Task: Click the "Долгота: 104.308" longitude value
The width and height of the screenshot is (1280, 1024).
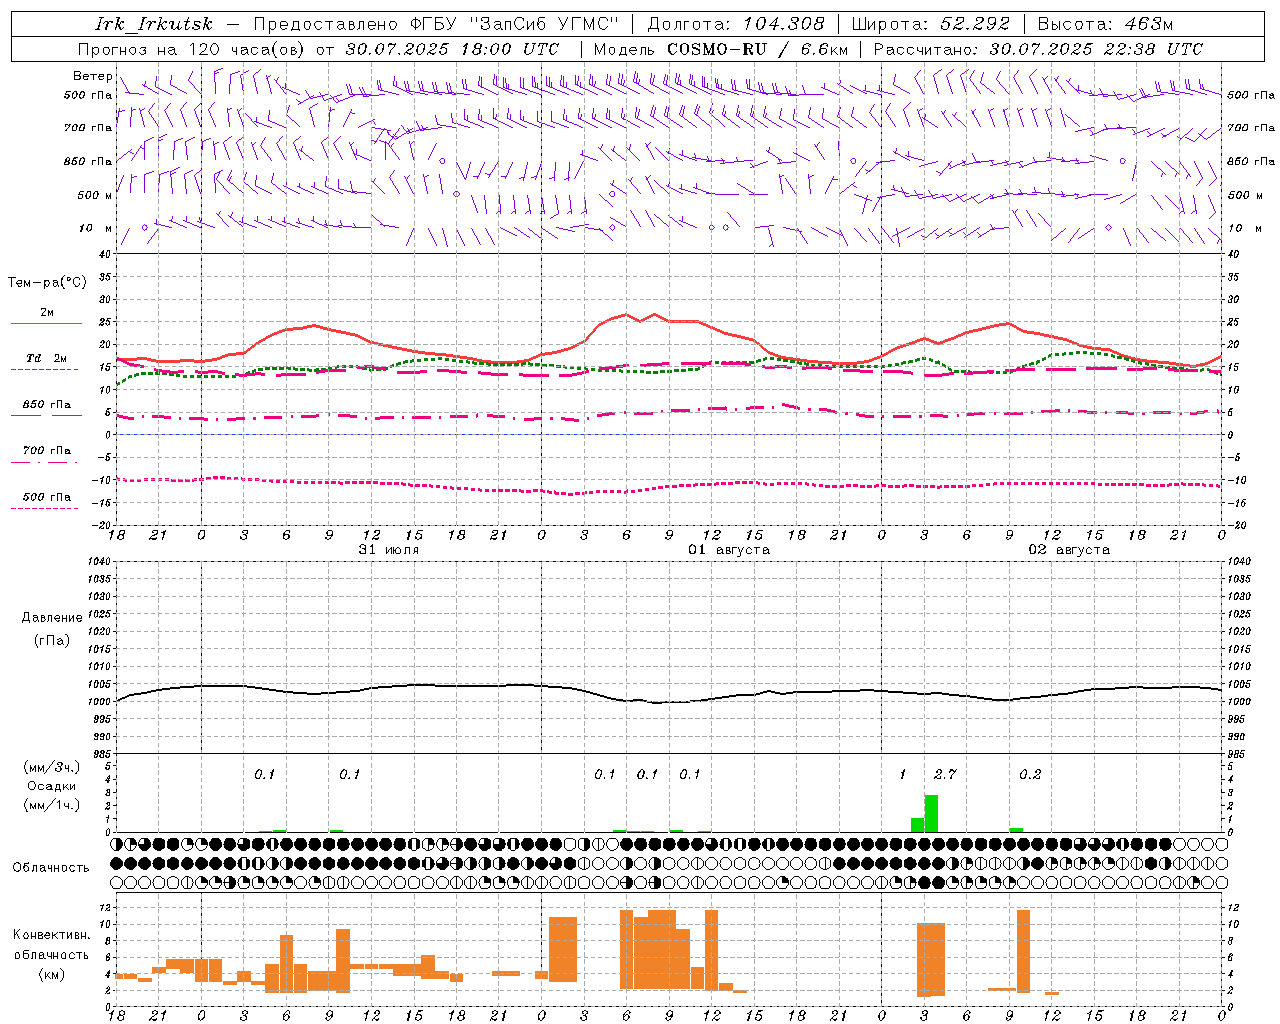Action: click(736, 24)
